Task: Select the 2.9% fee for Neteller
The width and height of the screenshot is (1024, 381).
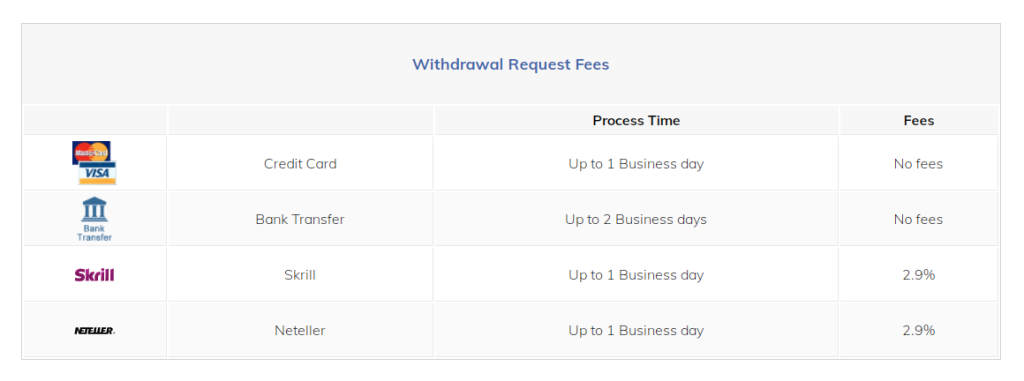Action: 919,331
